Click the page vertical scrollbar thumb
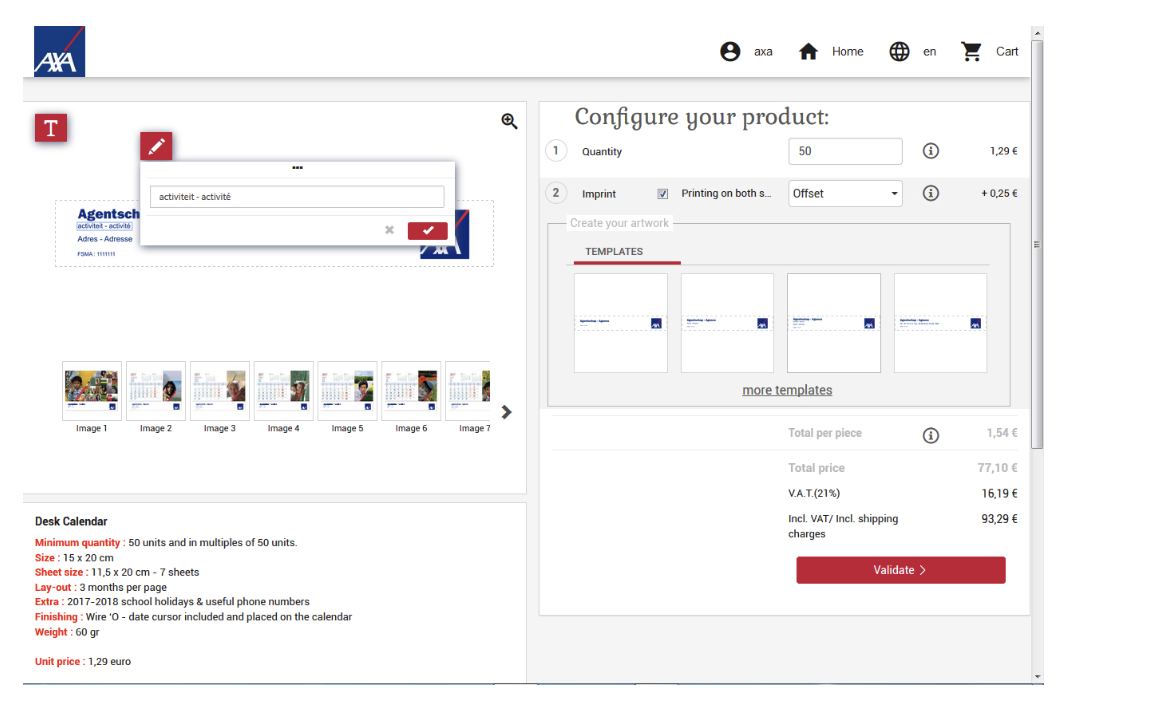Image resolution: width=1164 pixels, height=720 pixels. [1037, 244]
